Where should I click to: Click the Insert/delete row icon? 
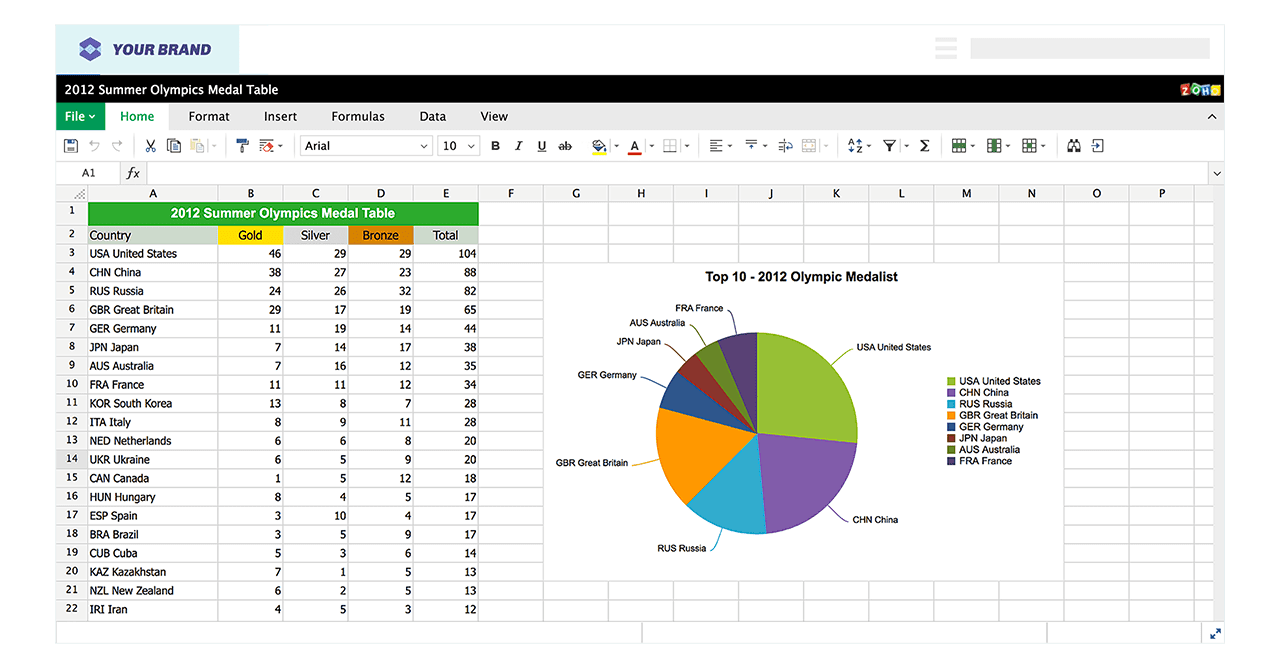click(x=959, y=146)
